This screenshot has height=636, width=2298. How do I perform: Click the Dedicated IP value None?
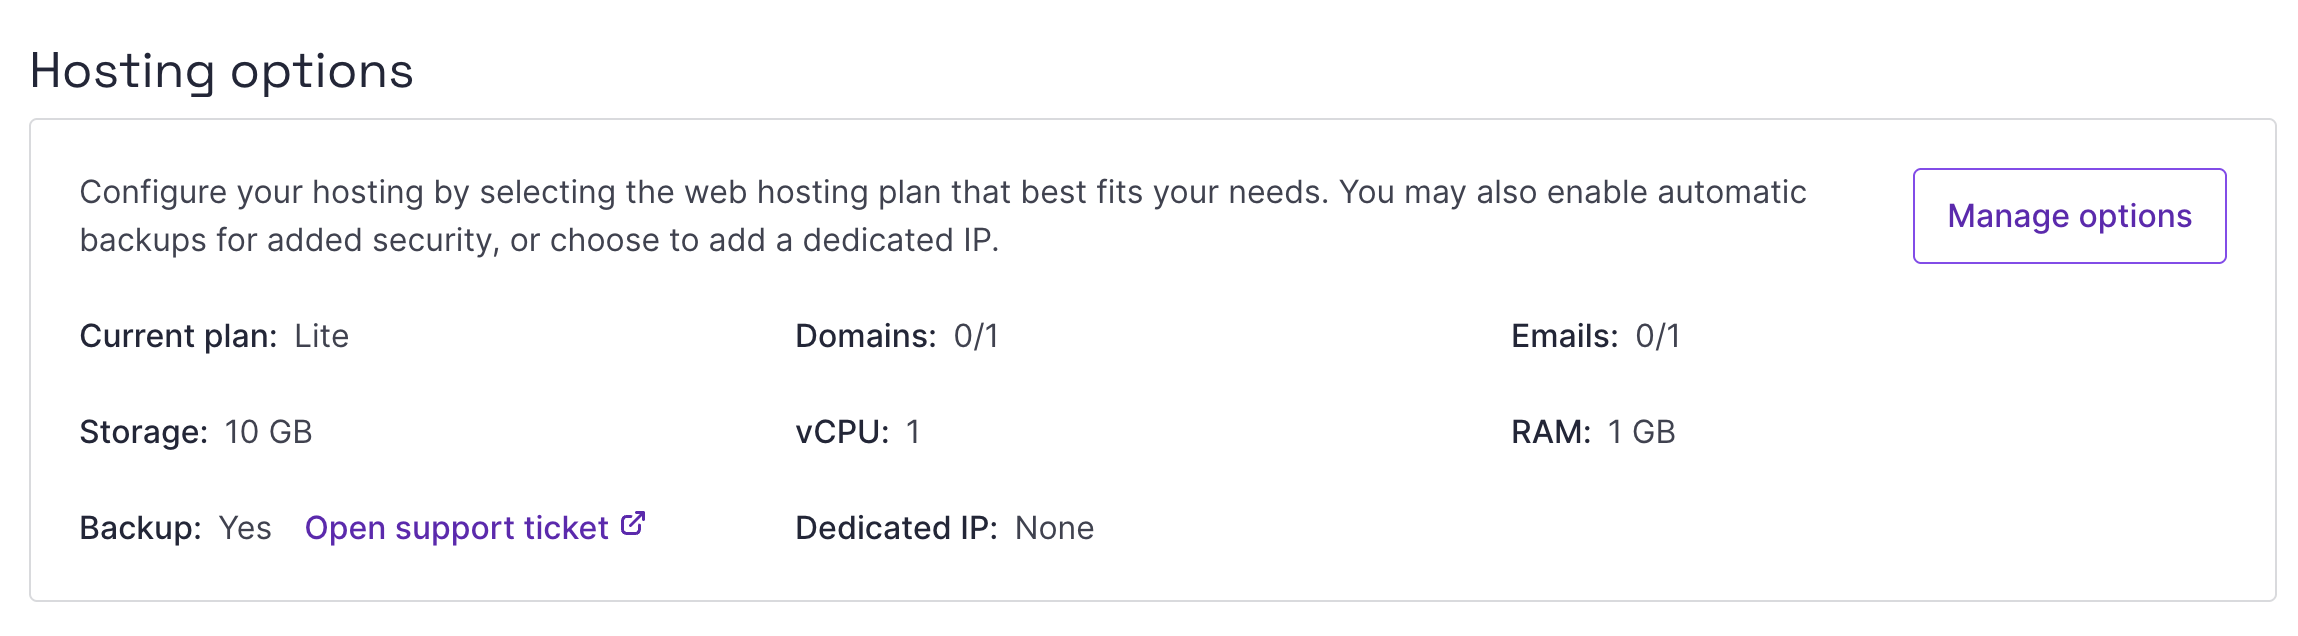click(1054, 527)
